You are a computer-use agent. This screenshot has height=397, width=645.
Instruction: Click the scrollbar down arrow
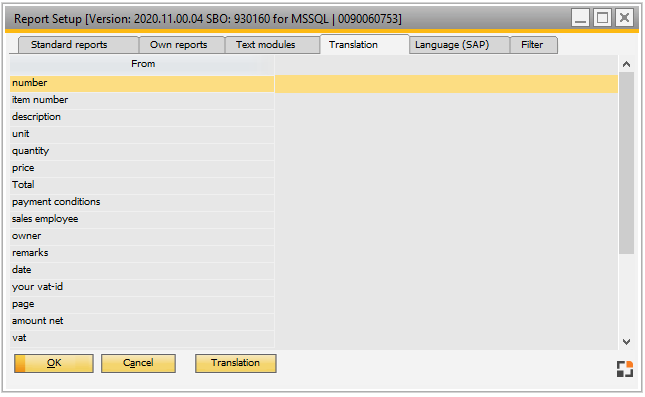pos(626,341)
